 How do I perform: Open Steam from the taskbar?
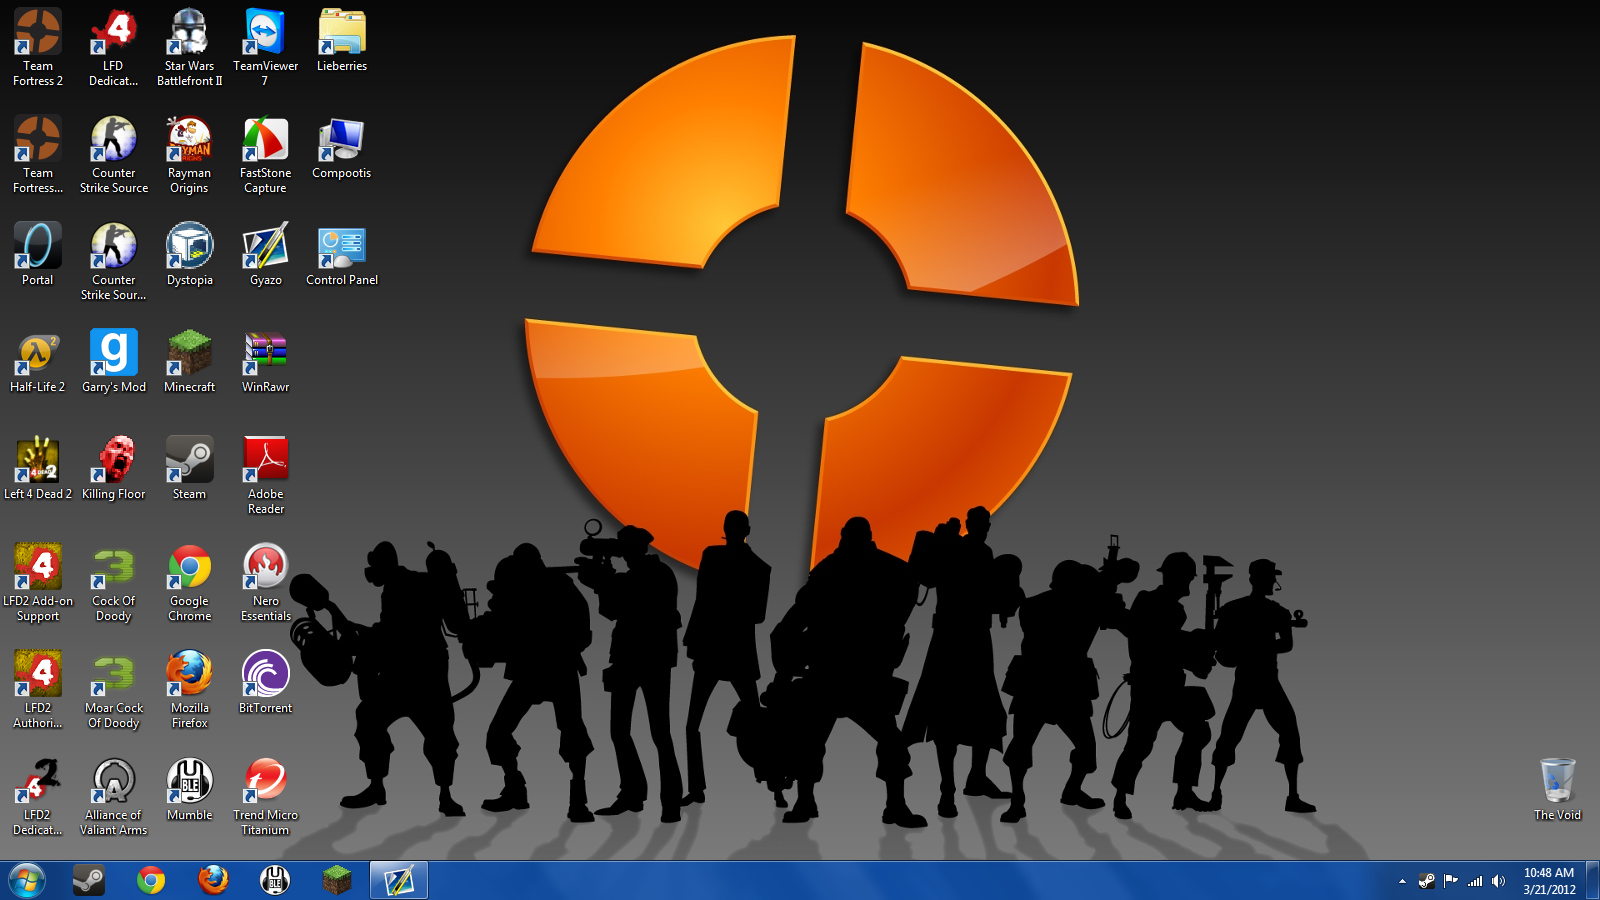pos(89,881)
